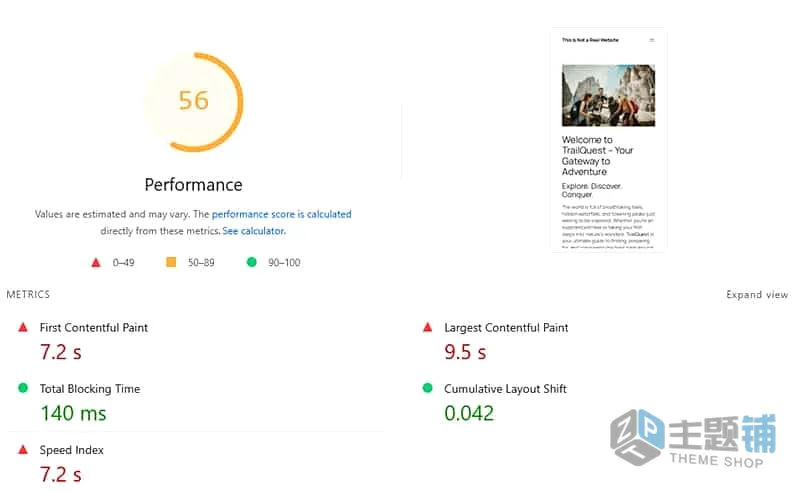Click the red triangle 0–49 legend icon

click(x=95, y=263)
